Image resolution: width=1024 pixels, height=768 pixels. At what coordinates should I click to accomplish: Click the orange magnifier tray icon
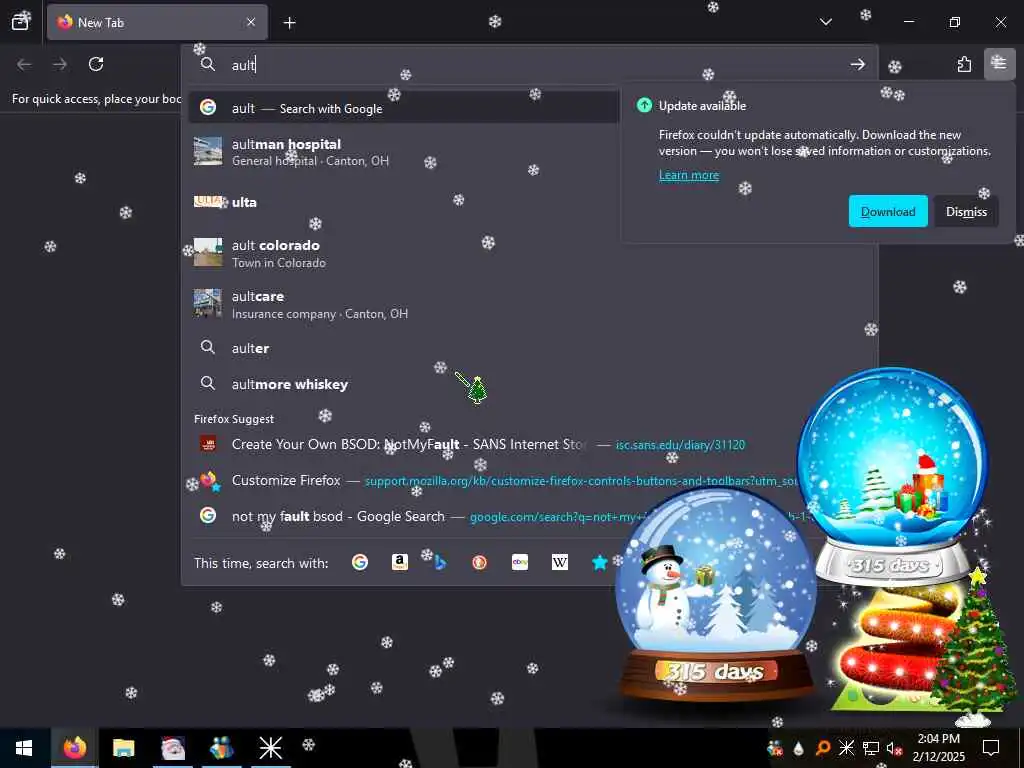tap(823, 748)
